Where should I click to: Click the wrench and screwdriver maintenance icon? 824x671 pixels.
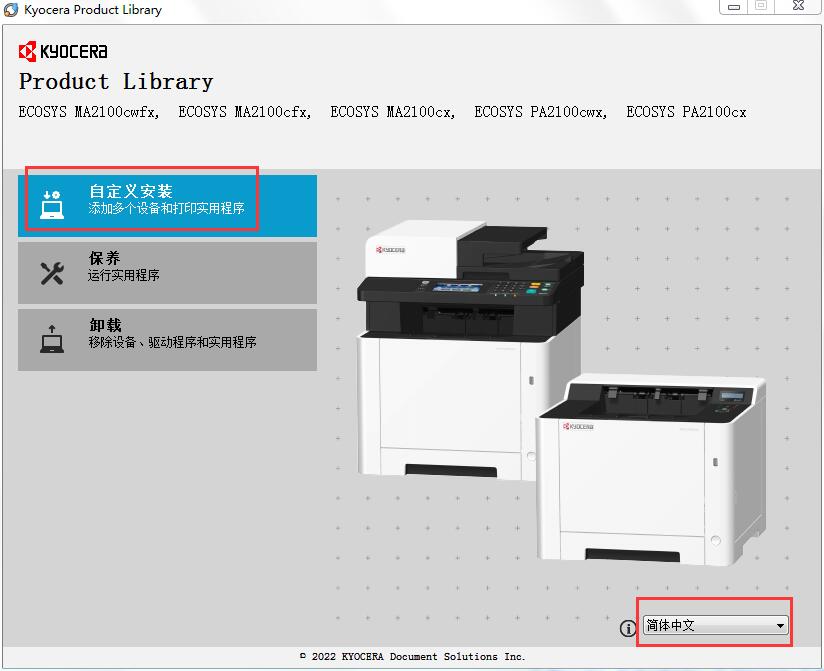[x=52, y=272]
